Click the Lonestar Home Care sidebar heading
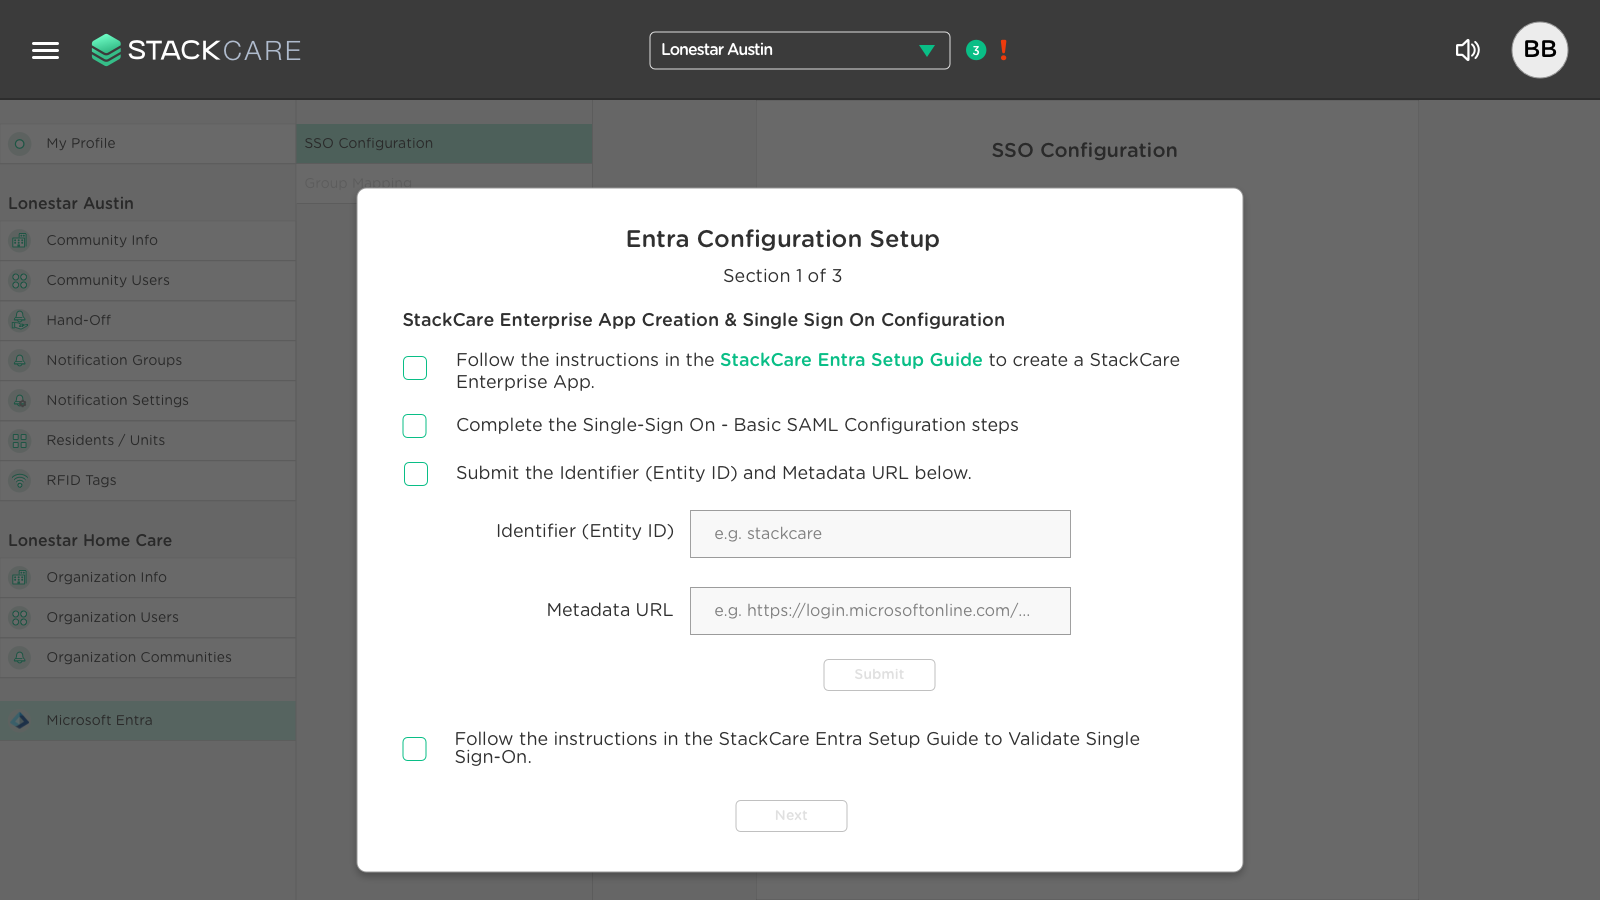Screen dimensions: 1600x900 (x=90, y=541)
